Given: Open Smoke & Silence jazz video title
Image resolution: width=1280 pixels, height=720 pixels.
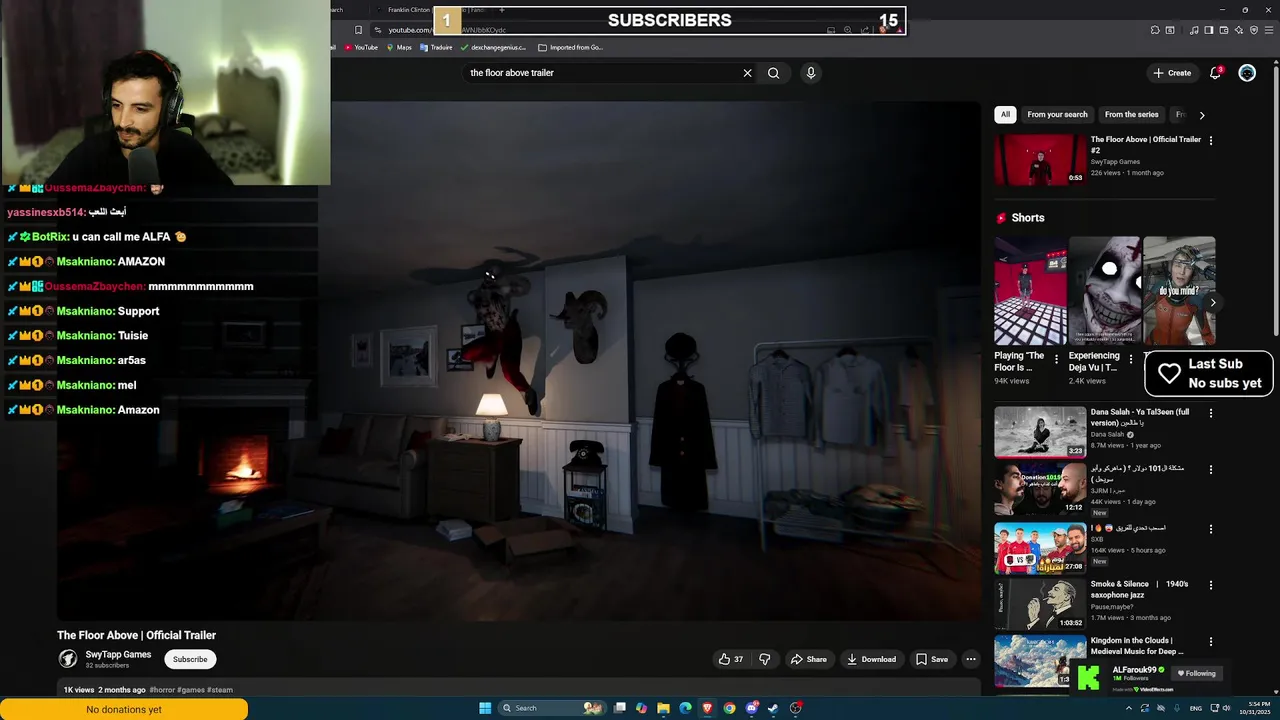Looking at the screenshot, I should click(1140, 589).
